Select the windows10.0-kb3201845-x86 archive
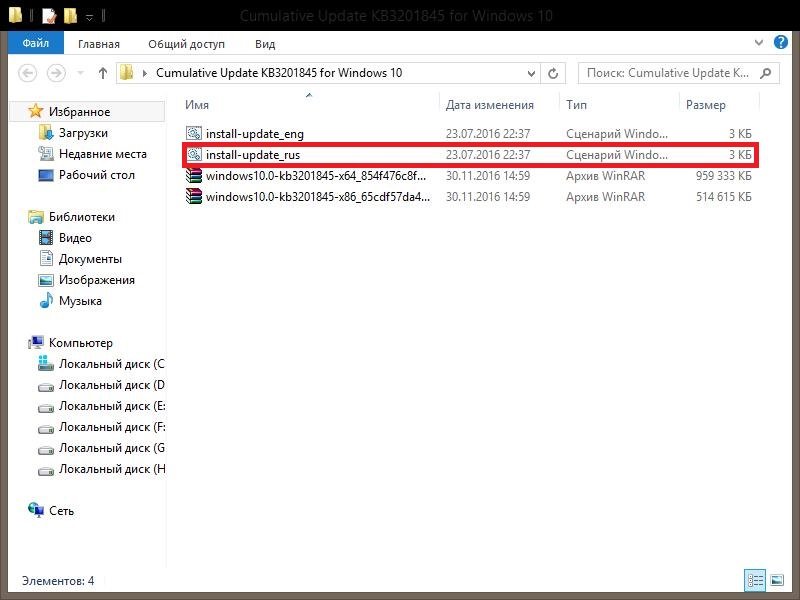Screen dimensions: 800x600 pyautogui.click(x=469, y=196)
